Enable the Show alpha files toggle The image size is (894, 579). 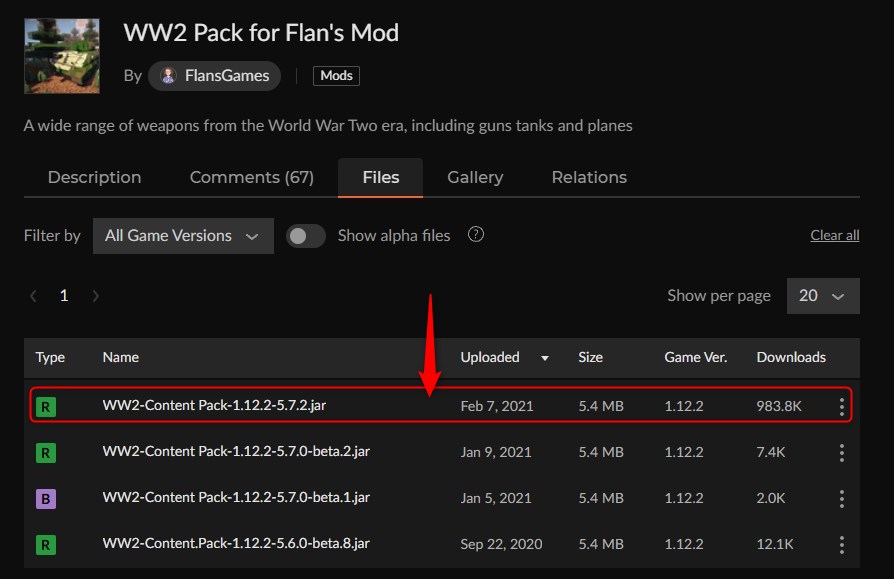pyautogui.click(x=306, y=235)
